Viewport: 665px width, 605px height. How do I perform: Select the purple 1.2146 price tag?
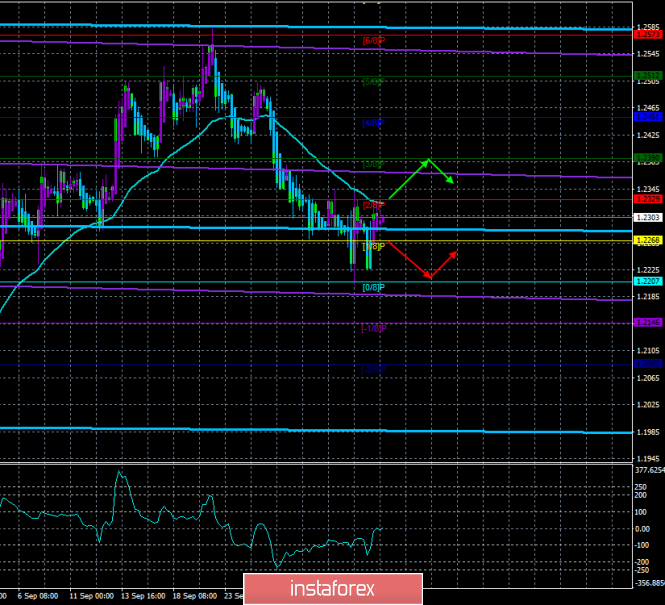pyautogui.click(x=647, y=322)
